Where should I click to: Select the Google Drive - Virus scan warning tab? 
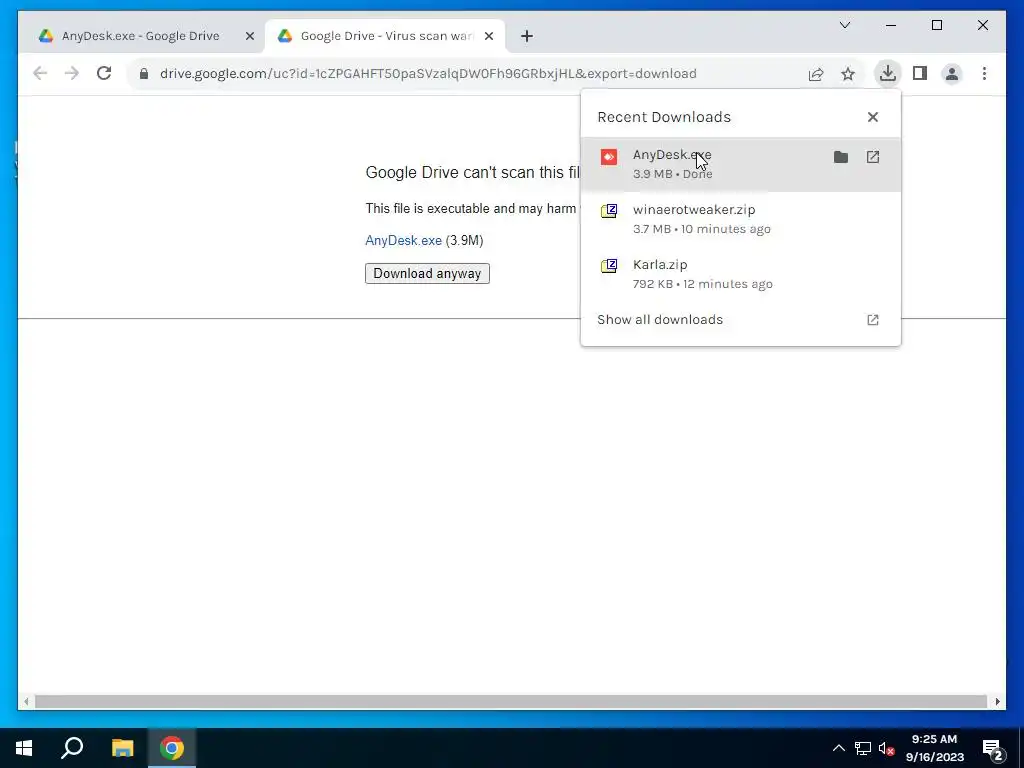pos(385,36)
